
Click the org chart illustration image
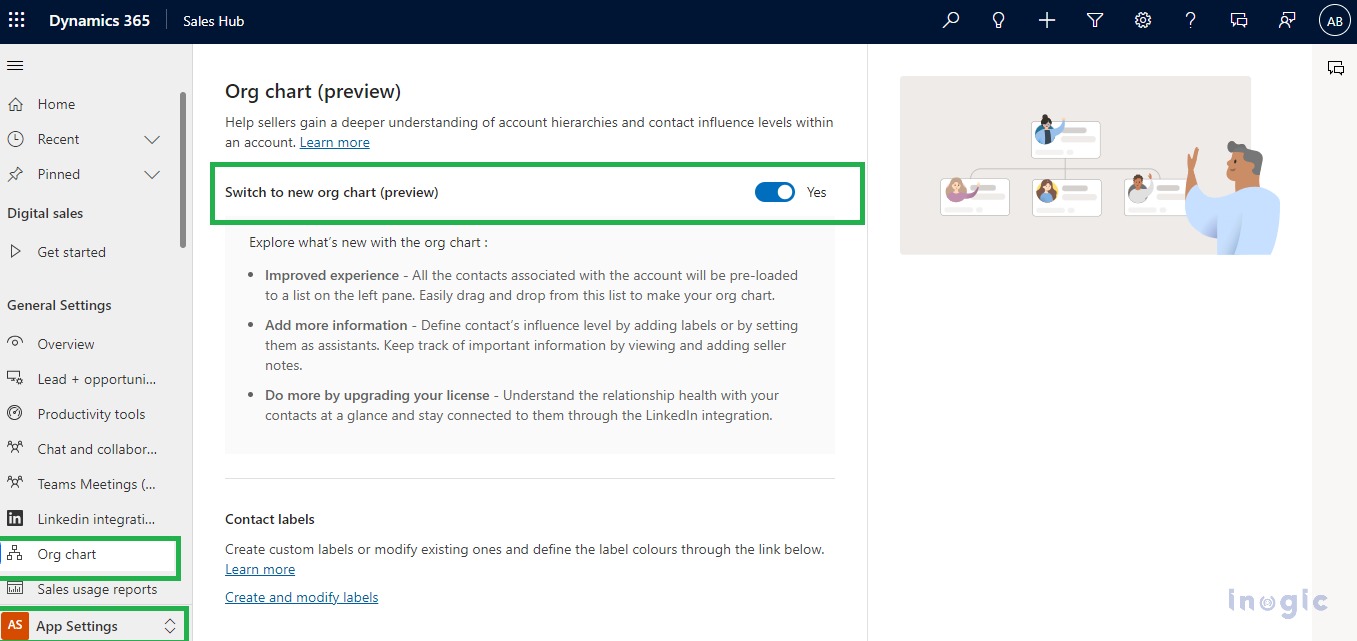1090,165
